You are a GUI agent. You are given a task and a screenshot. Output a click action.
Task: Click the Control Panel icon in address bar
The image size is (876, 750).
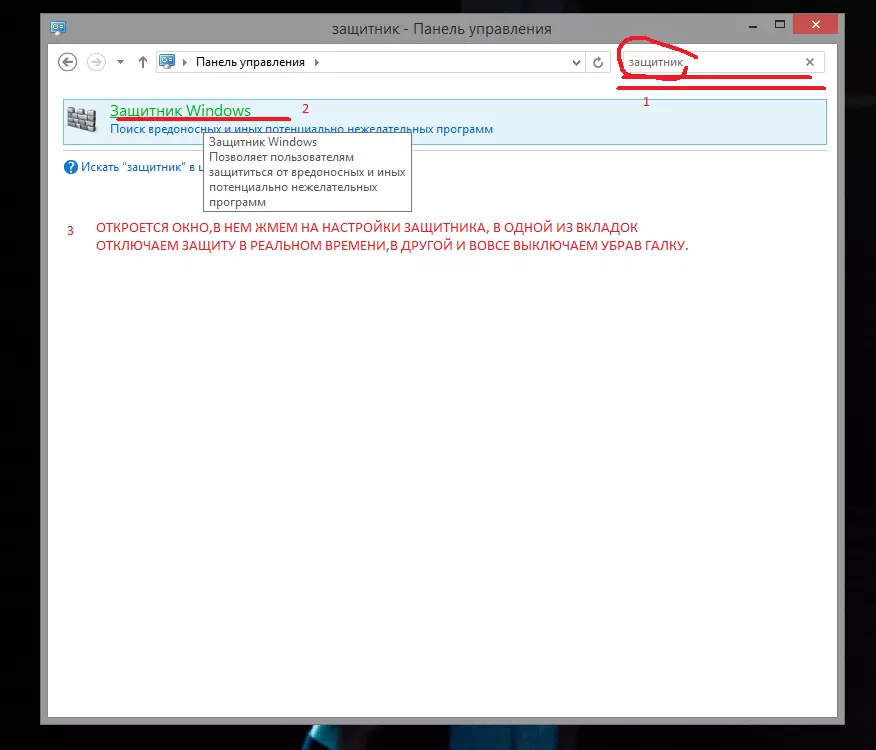click(167, 61)
